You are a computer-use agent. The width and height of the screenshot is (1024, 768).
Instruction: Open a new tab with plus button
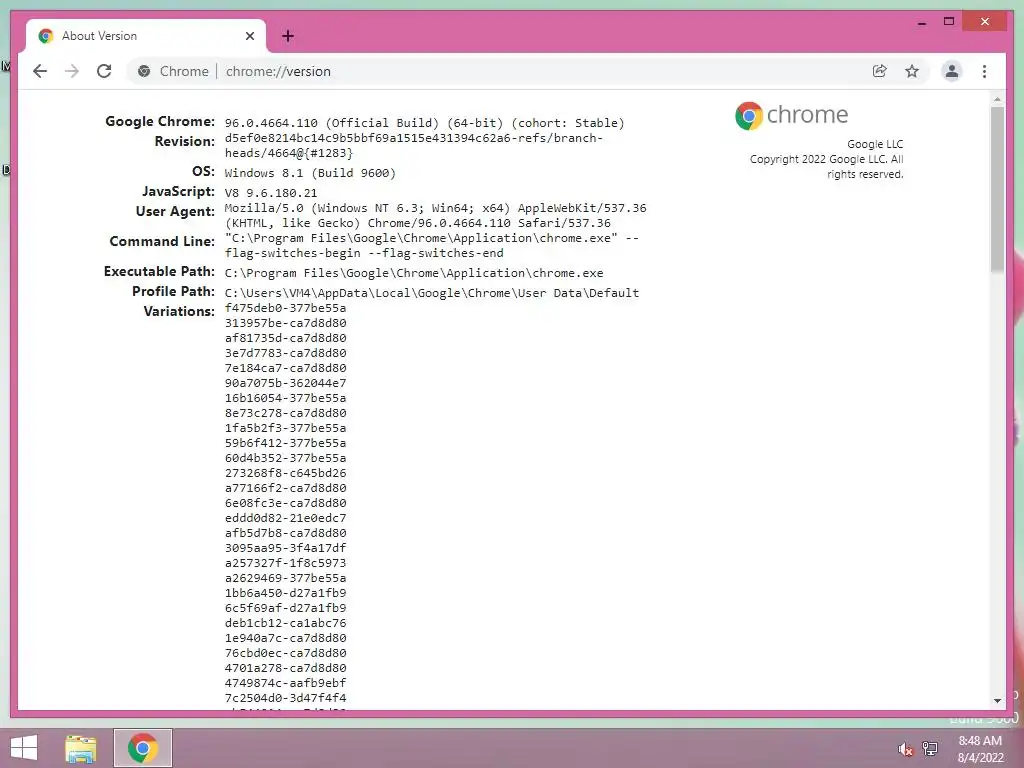288,36
